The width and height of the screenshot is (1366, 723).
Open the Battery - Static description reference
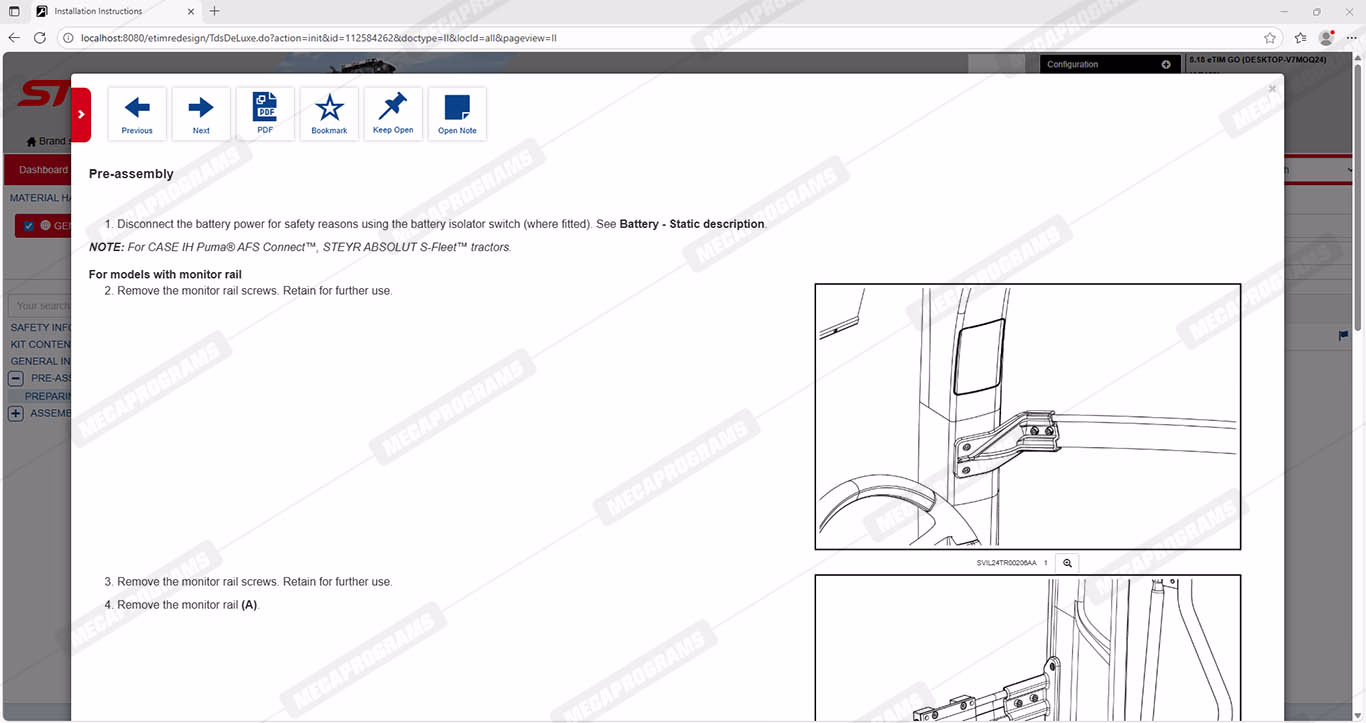pos(691,224)
